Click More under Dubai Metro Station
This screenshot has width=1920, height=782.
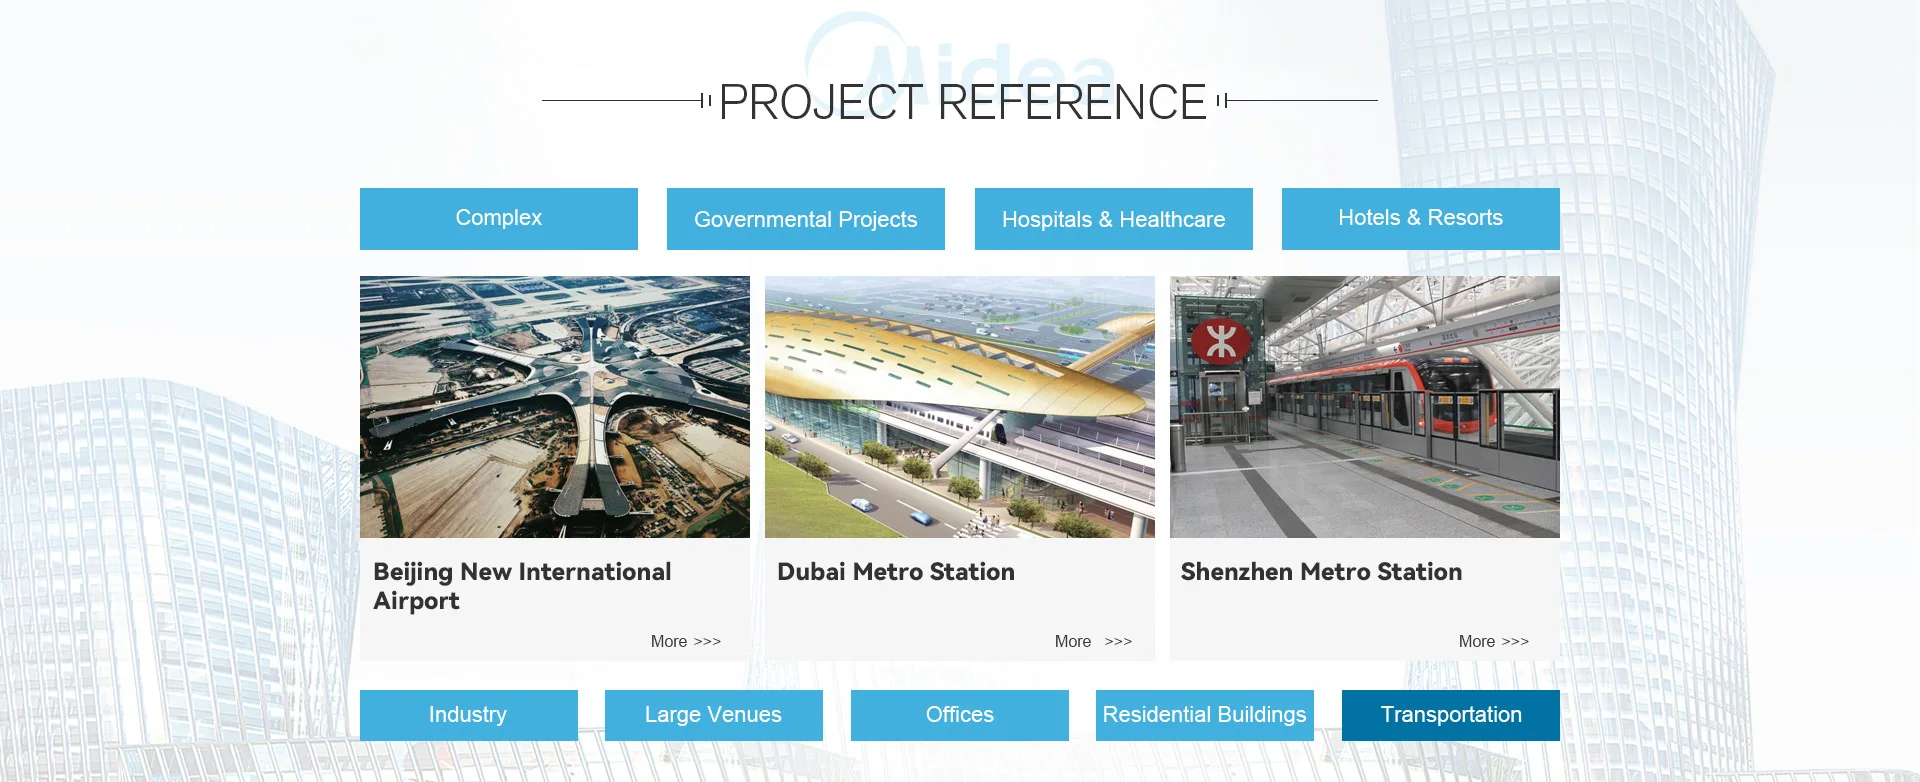tap(1093, 641)
